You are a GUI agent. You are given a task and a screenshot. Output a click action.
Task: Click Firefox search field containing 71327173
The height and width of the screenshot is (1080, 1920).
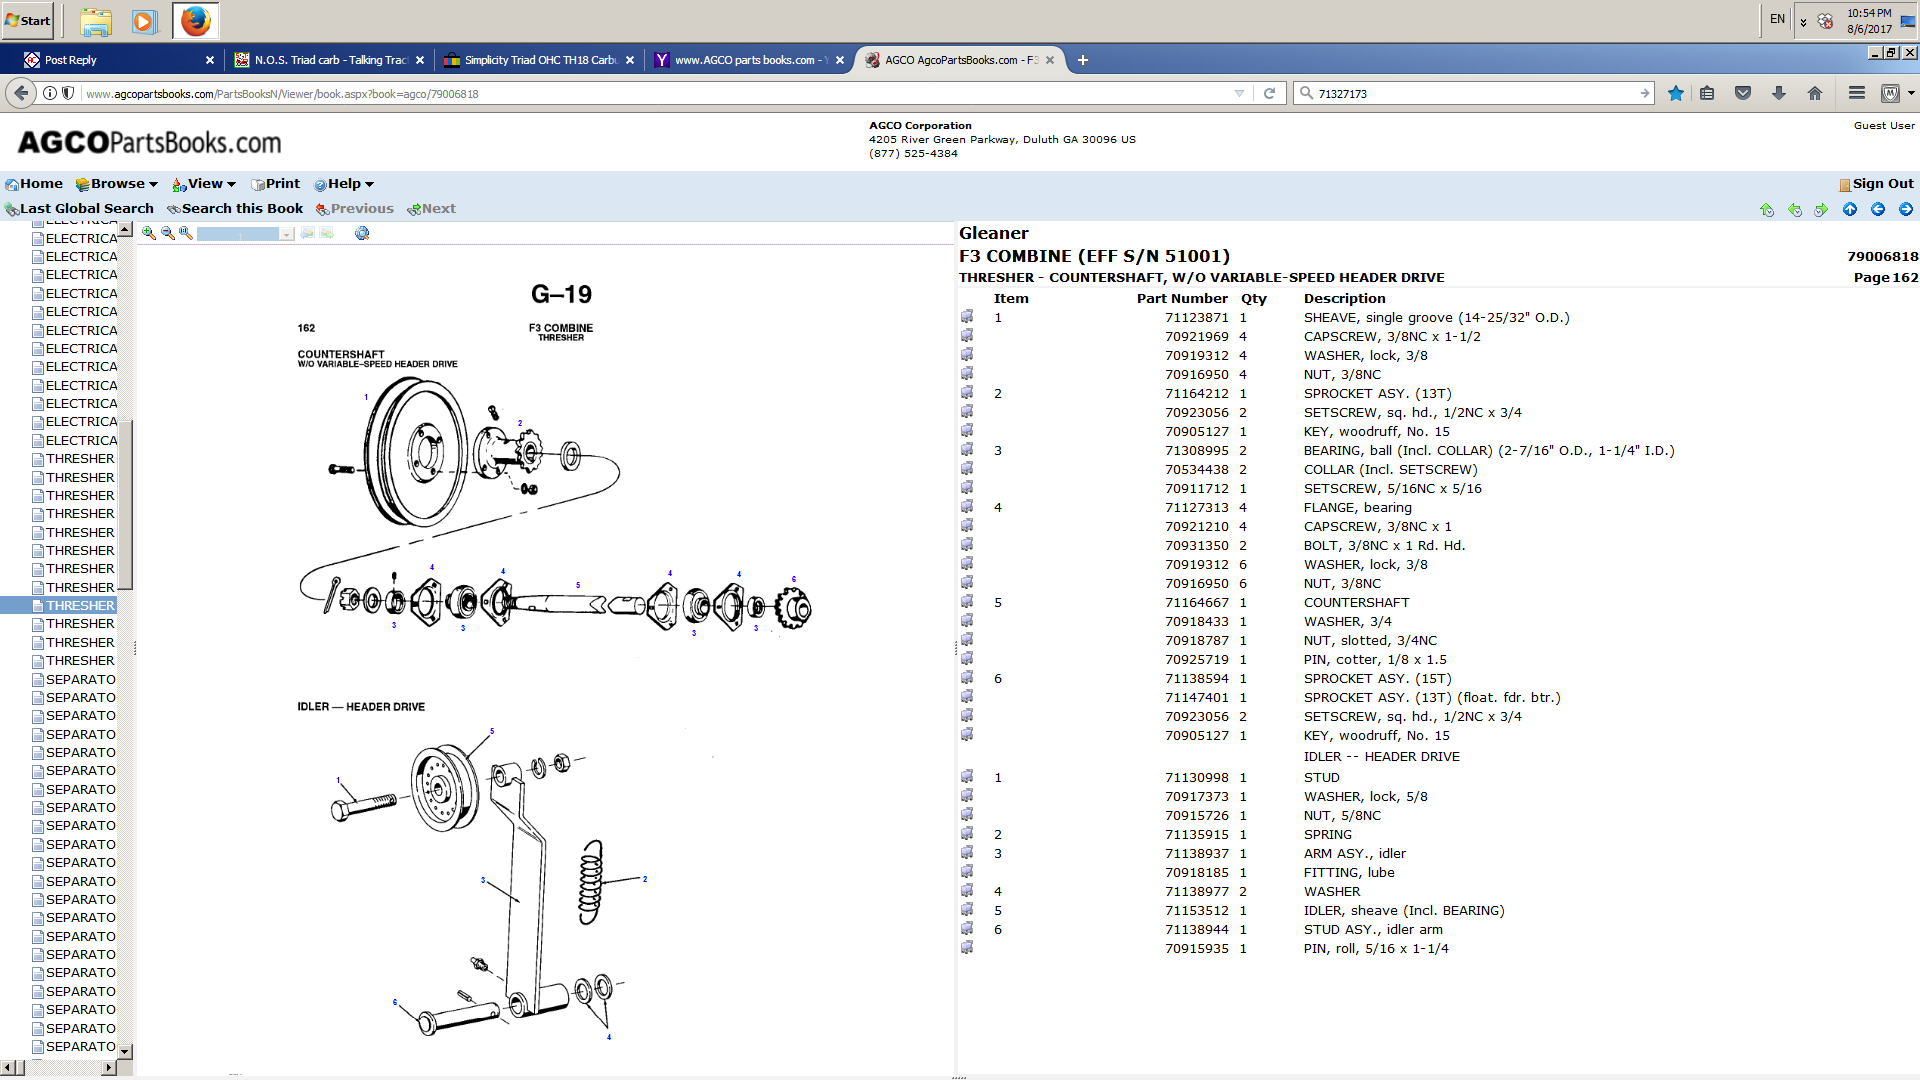1472,93
